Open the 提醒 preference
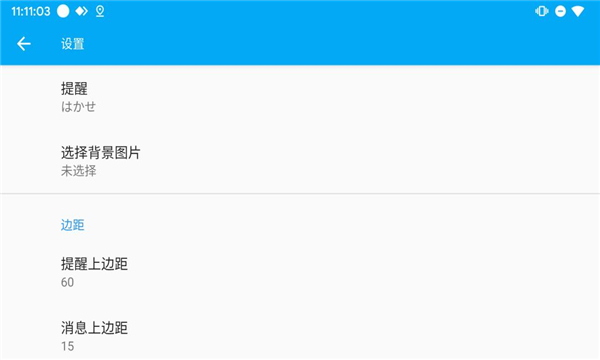The width and height of the screenshot is (600, 360). pyautogui.click(x=300, y=97)
